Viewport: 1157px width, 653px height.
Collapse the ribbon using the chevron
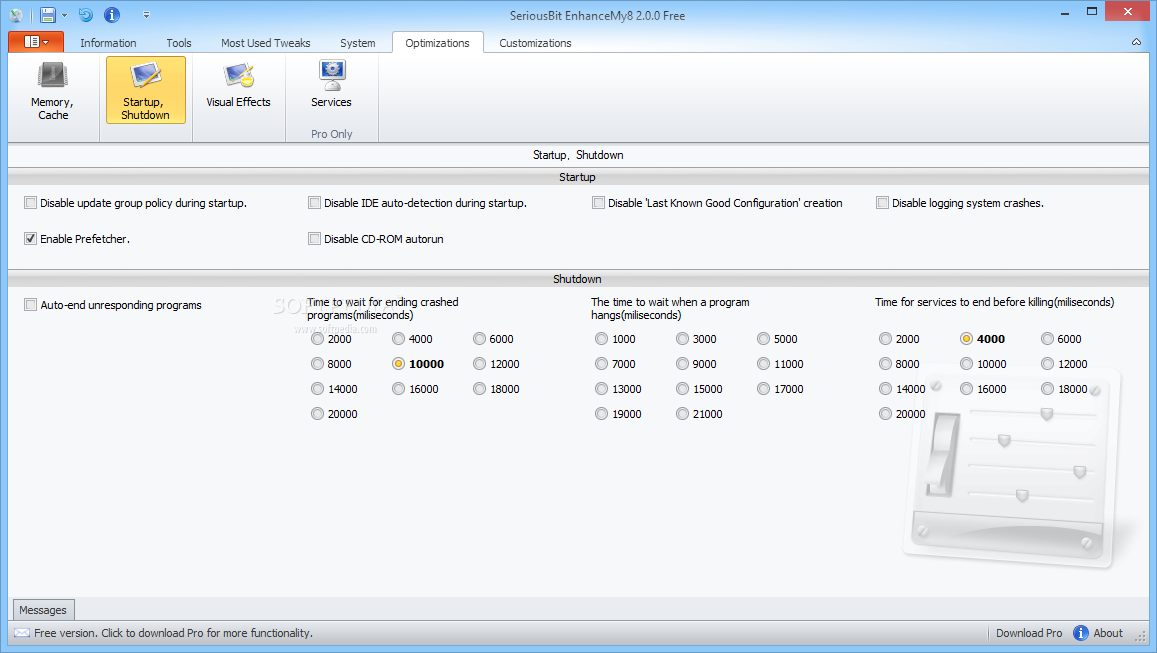[x=1136, y=42]
